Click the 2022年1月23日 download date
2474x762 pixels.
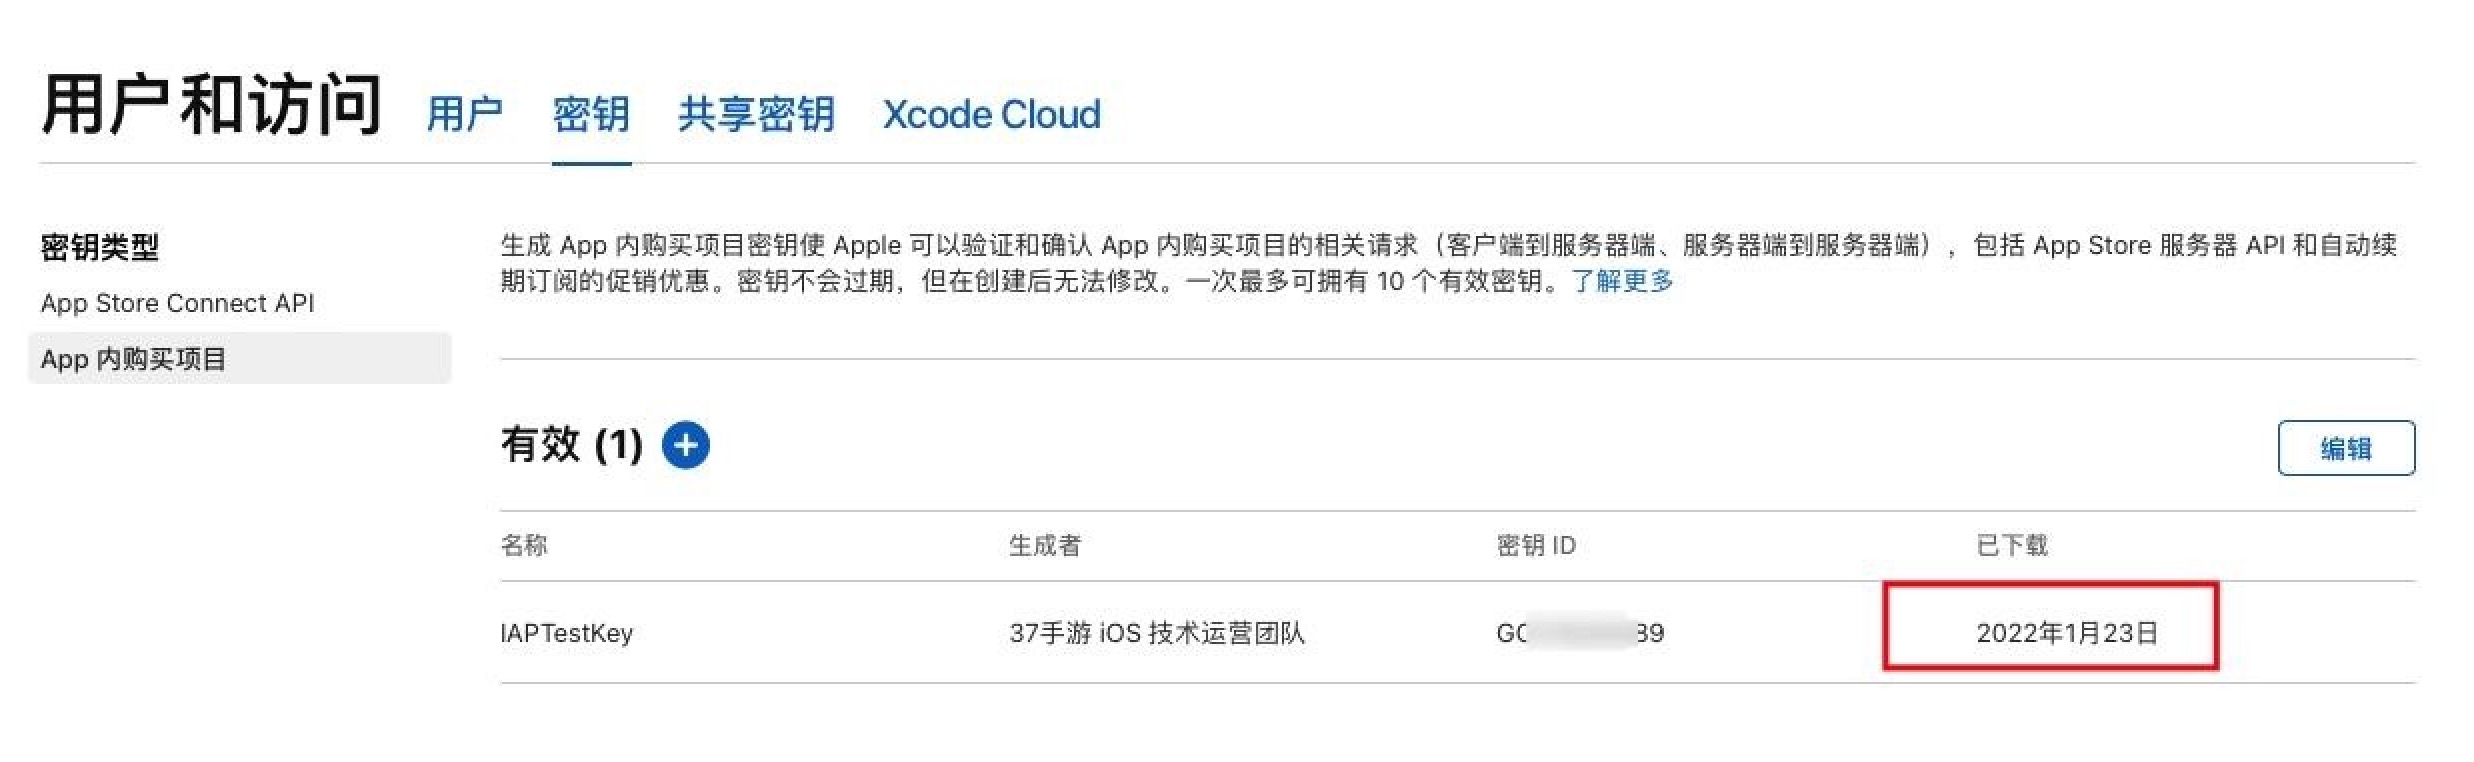coord(2067,633)
